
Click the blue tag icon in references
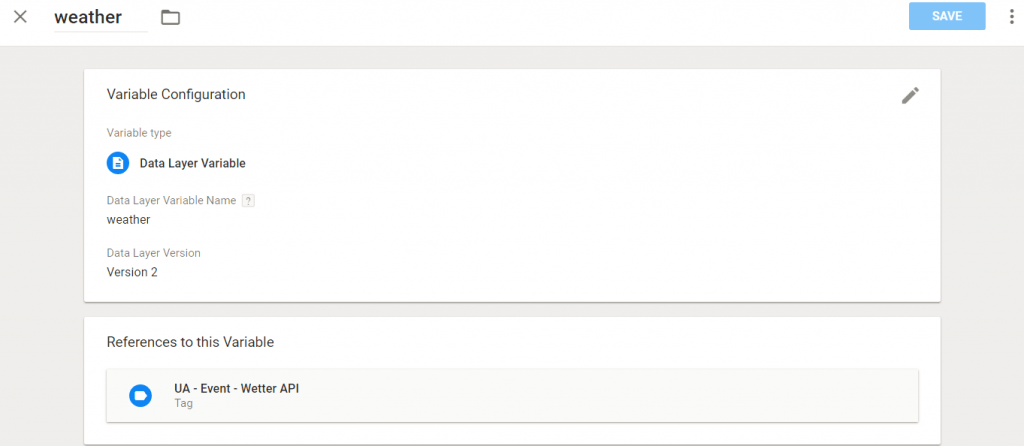(x=140, y=396)
